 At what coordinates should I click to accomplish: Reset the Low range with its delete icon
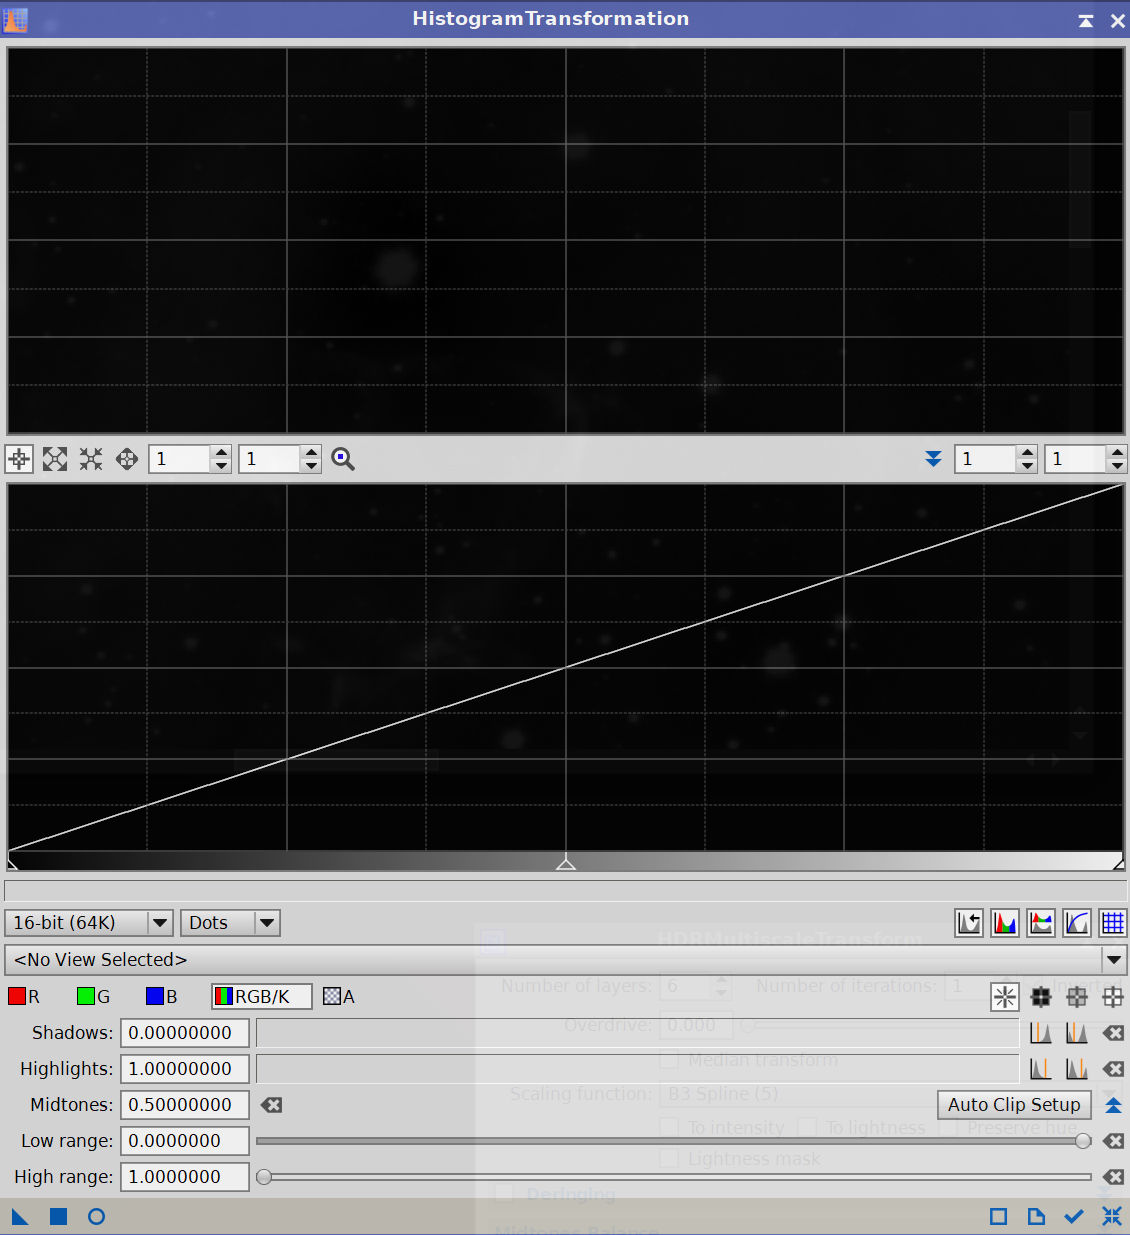(1113, 1141)
